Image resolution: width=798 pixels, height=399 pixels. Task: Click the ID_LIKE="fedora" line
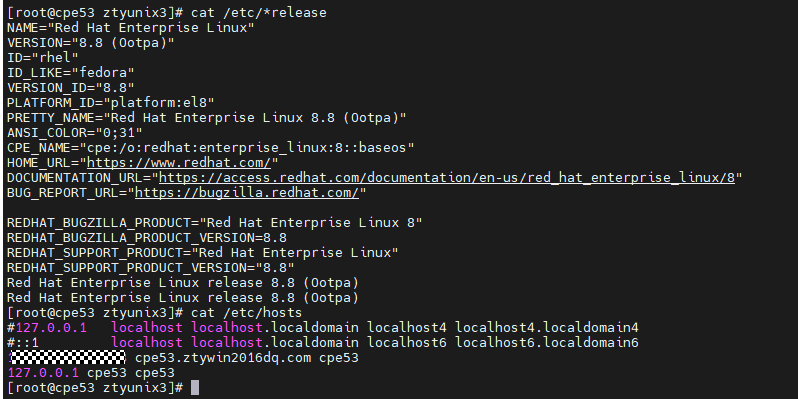(x=71, y=73)
